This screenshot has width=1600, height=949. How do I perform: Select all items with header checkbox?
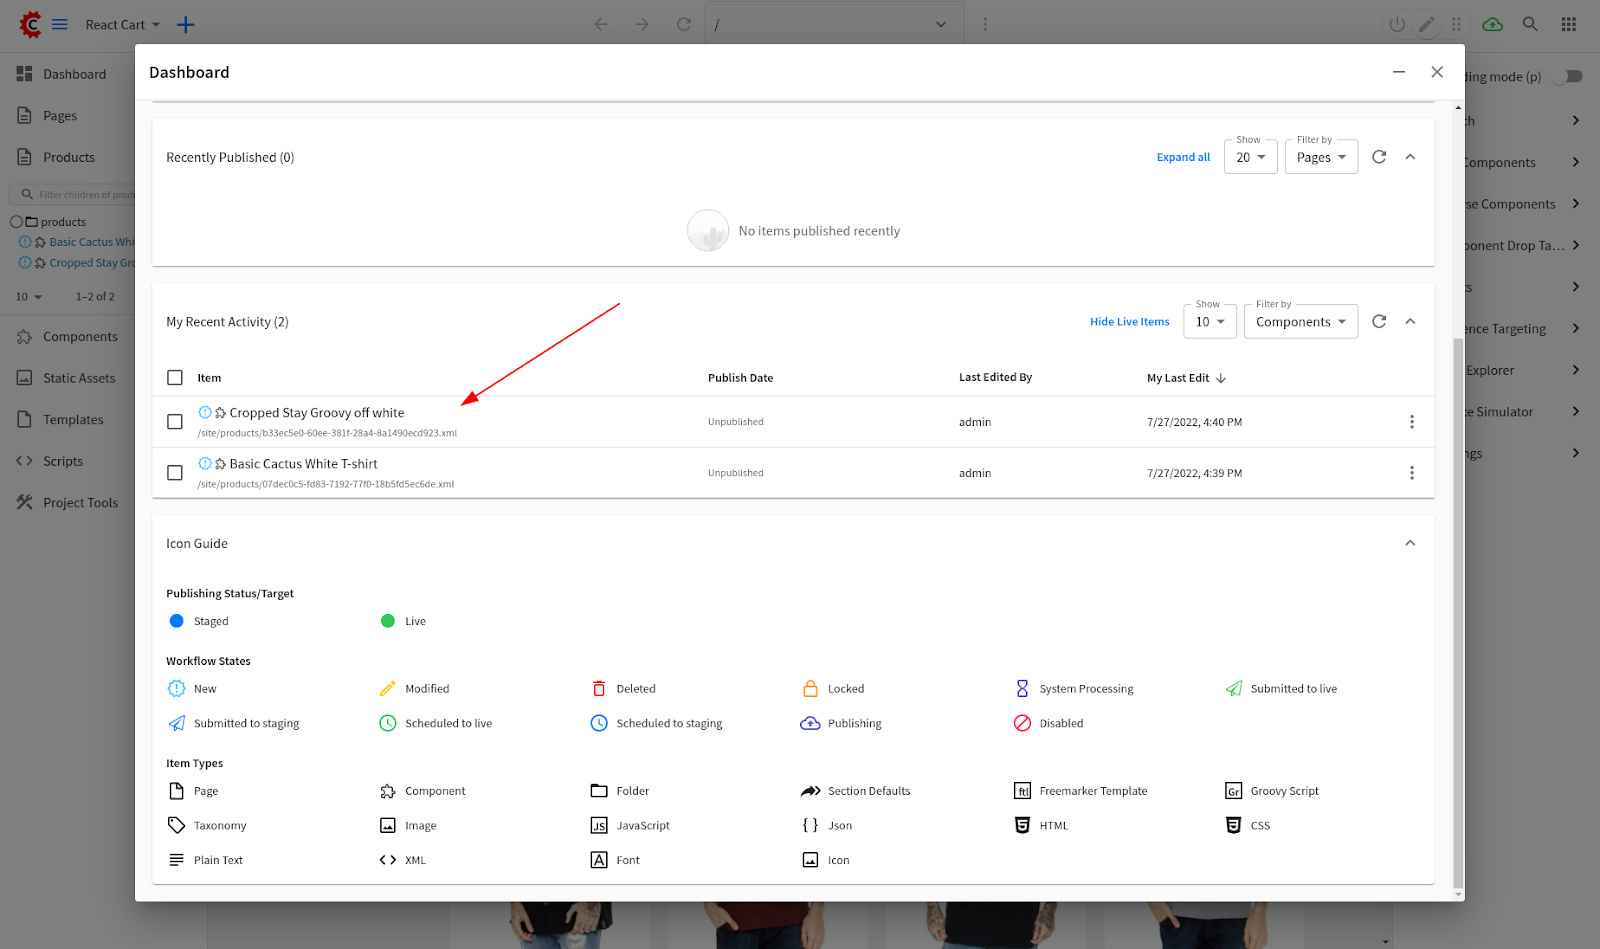pyautogui.click(x=175, y=378)
